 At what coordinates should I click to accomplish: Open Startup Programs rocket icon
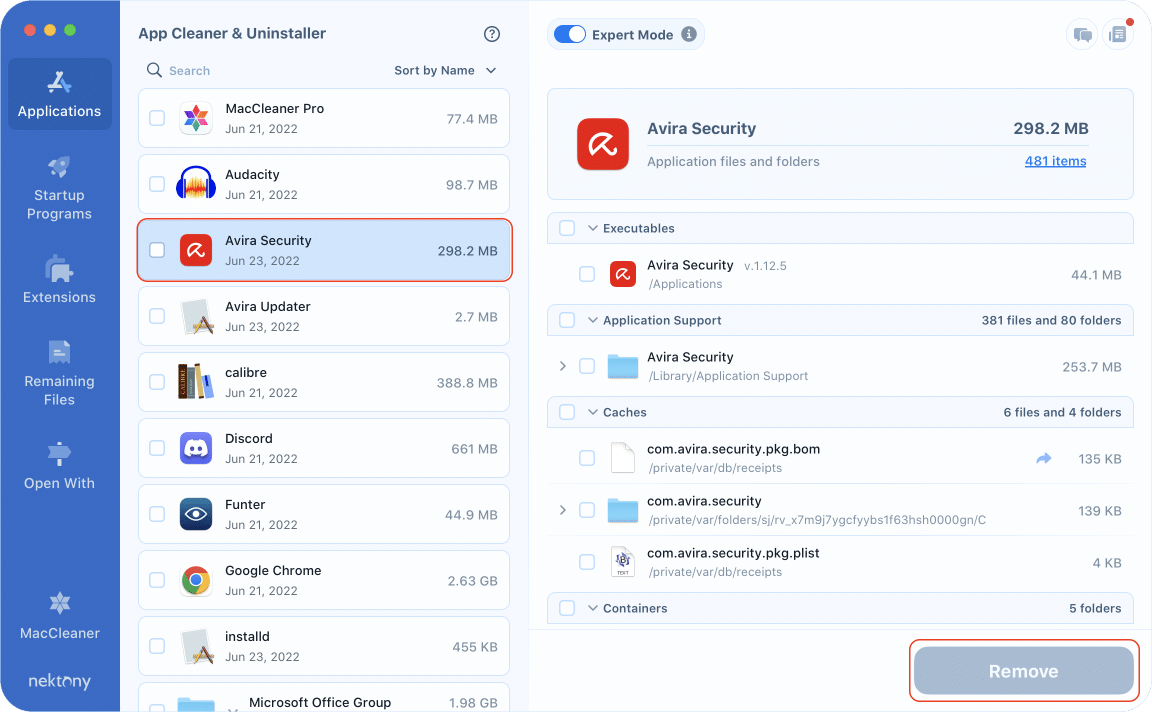click(60, 167)
